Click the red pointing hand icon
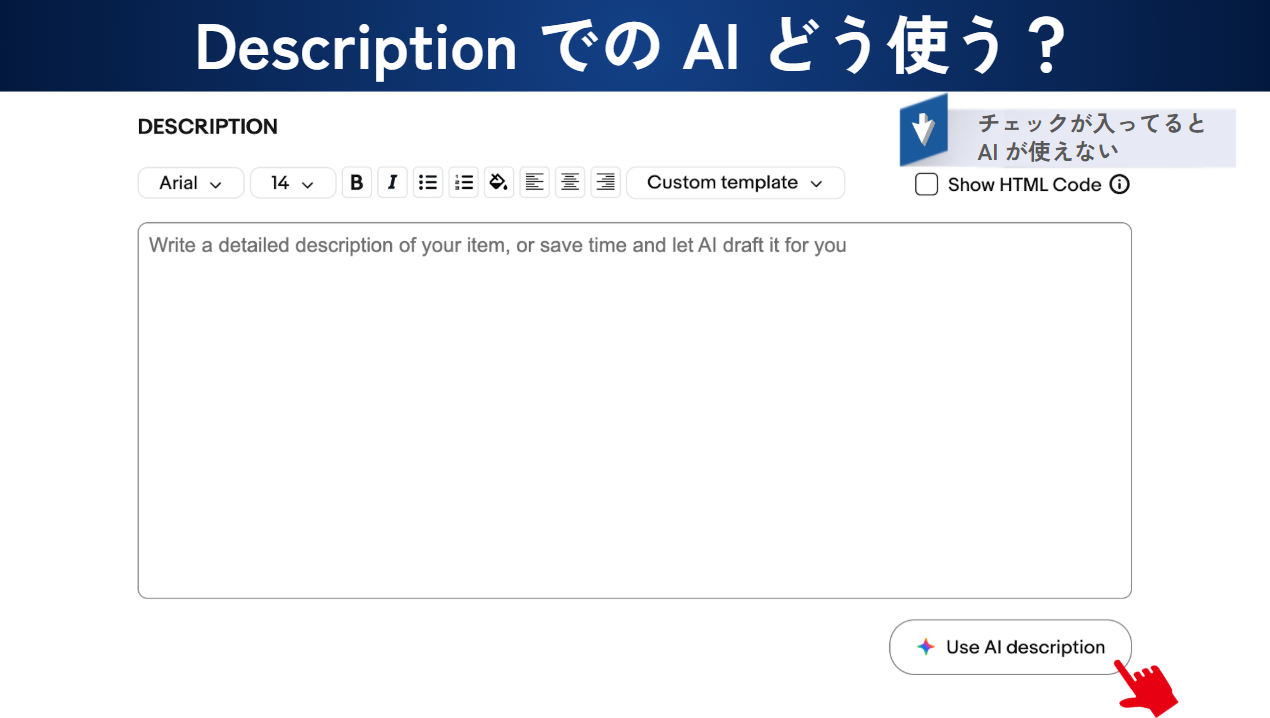Viewport: 1270px width, 718px height. (x=1147, y=688)
